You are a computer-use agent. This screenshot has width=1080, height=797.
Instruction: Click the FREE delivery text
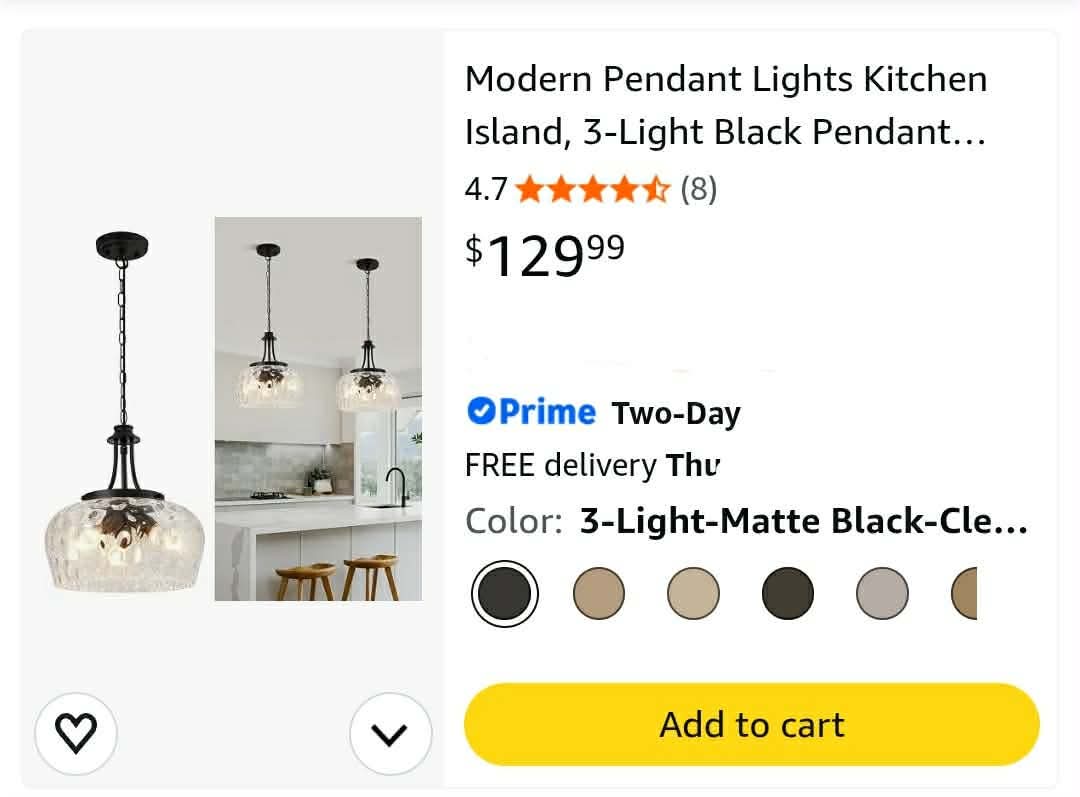click(x=561, y=465)
